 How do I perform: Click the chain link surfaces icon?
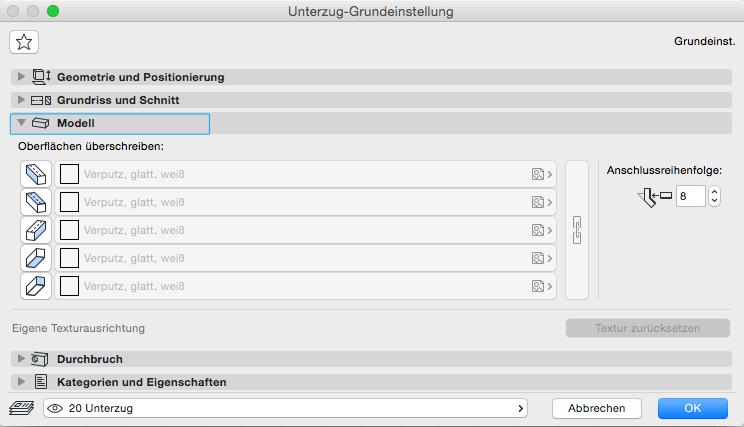tap(576, 229)
